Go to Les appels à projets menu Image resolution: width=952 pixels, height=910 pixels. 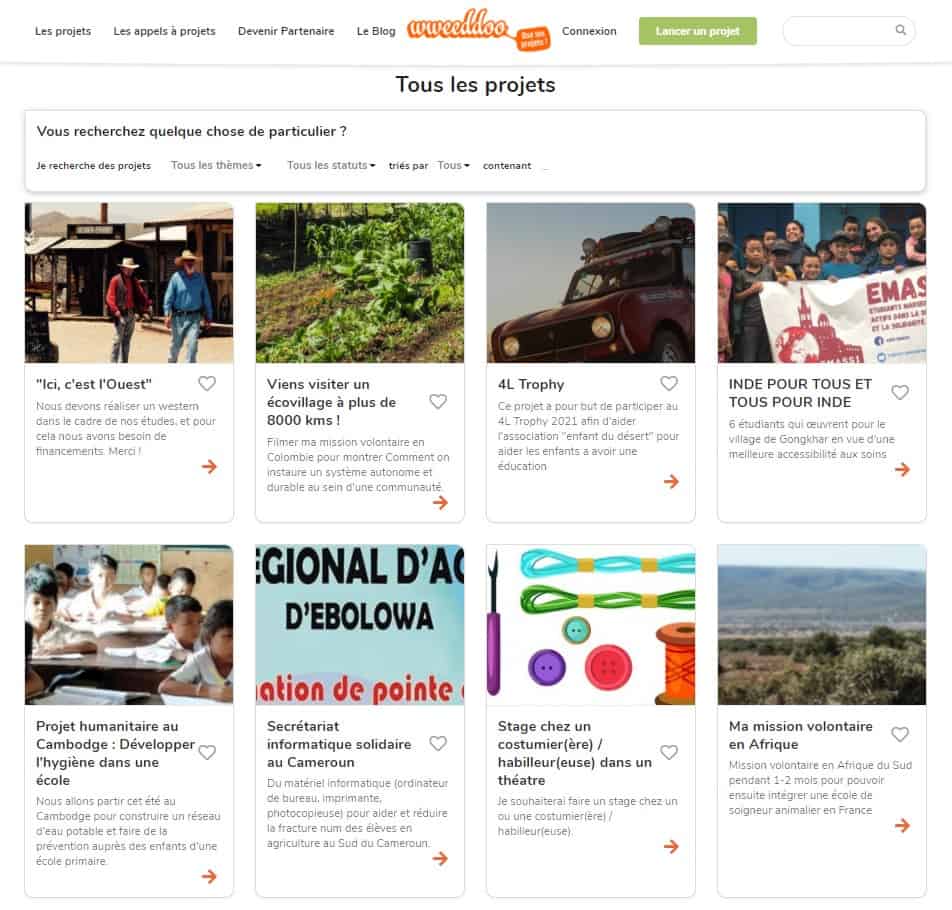(x=165, y=31)
